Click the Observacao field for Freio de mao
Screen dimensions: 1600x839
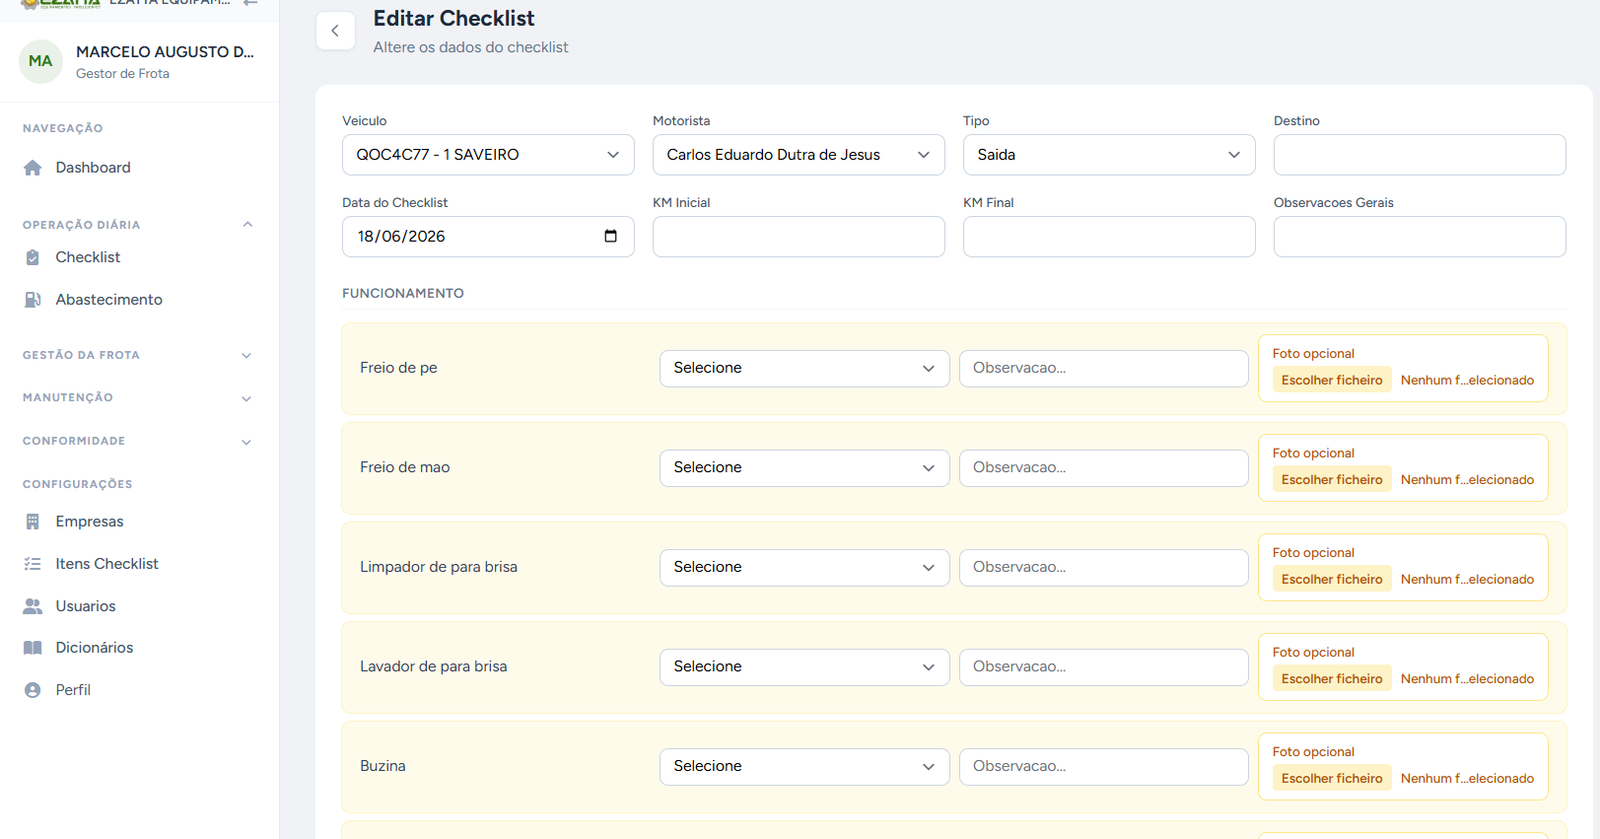1104,468
